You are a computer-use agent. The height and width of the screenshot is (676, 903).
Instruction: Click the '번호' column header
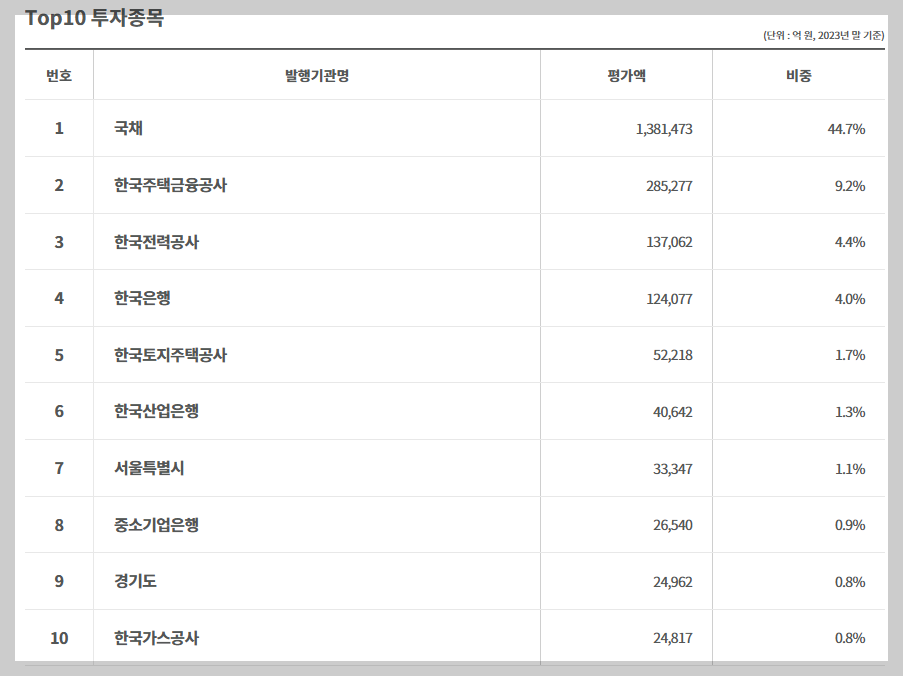59,75
